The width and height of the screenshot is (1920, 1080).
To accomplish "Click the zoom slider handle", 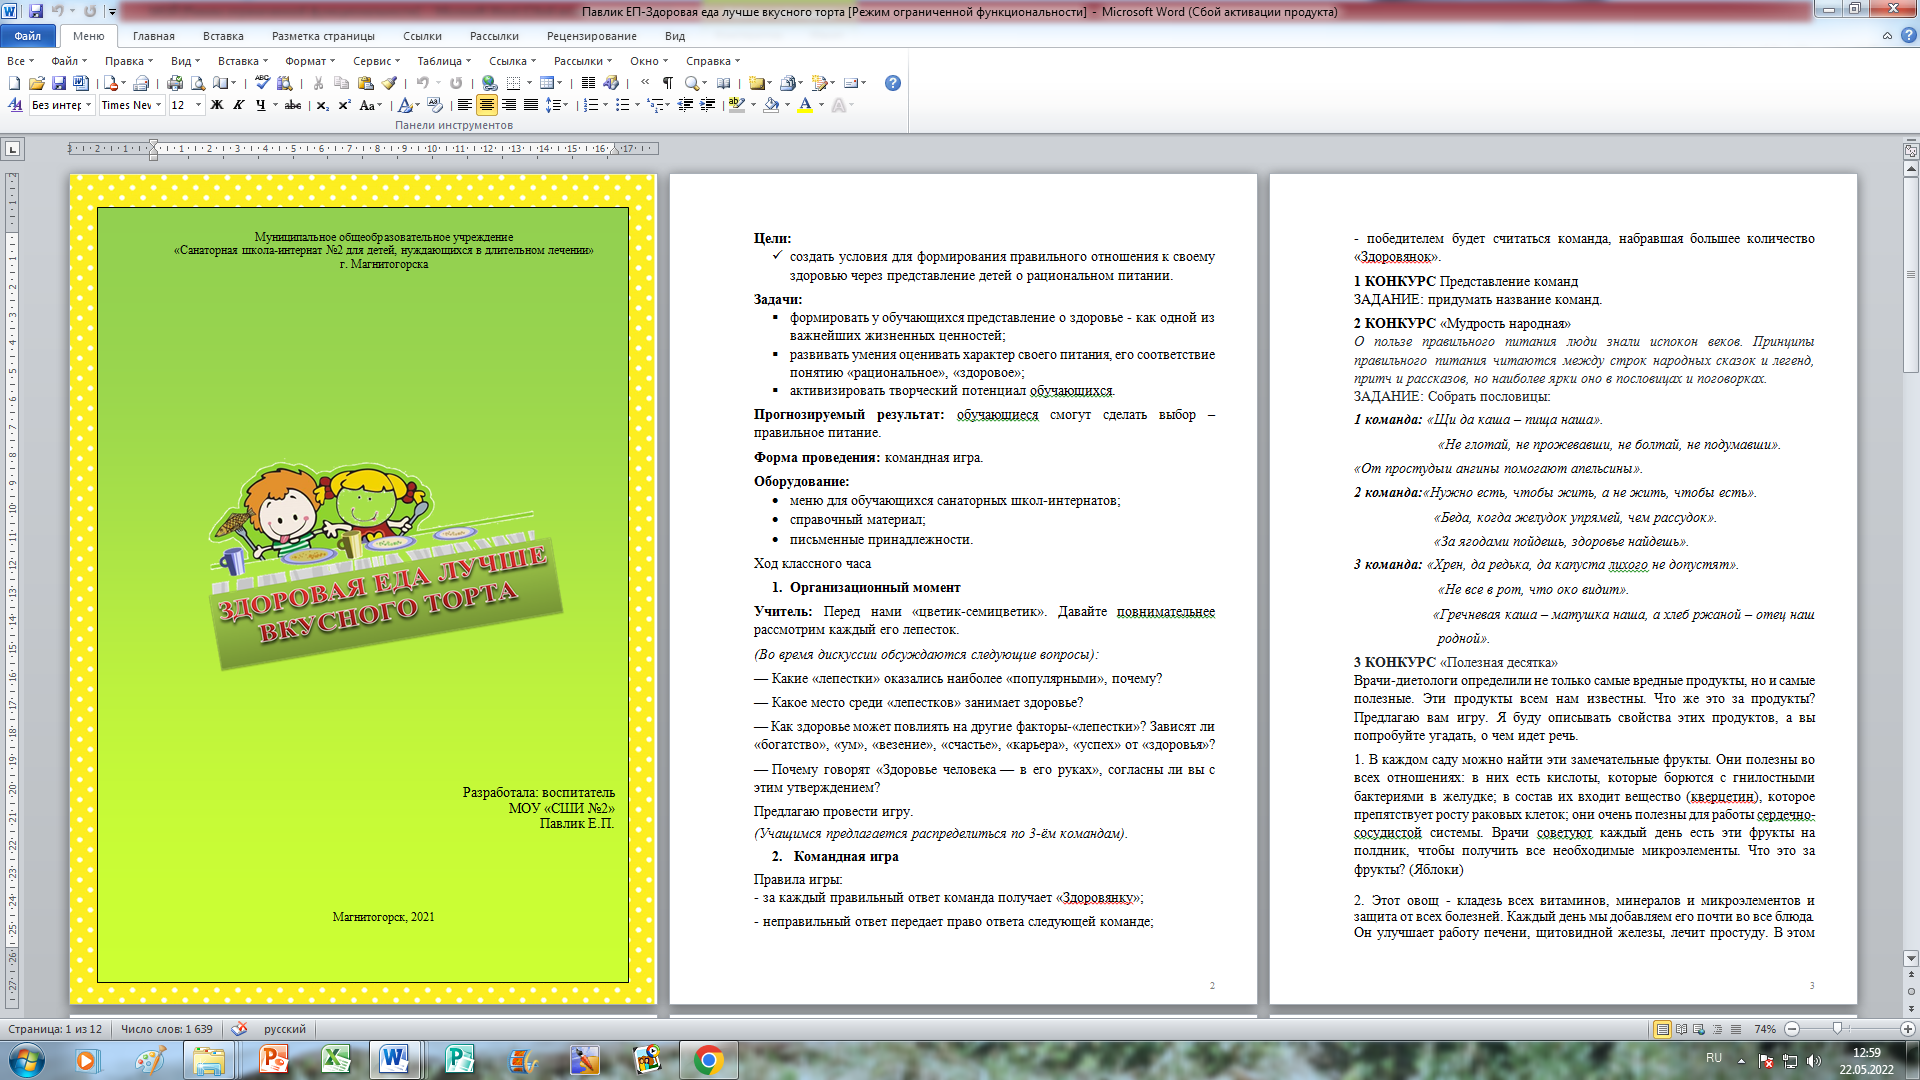I will coord(1837,1029).
